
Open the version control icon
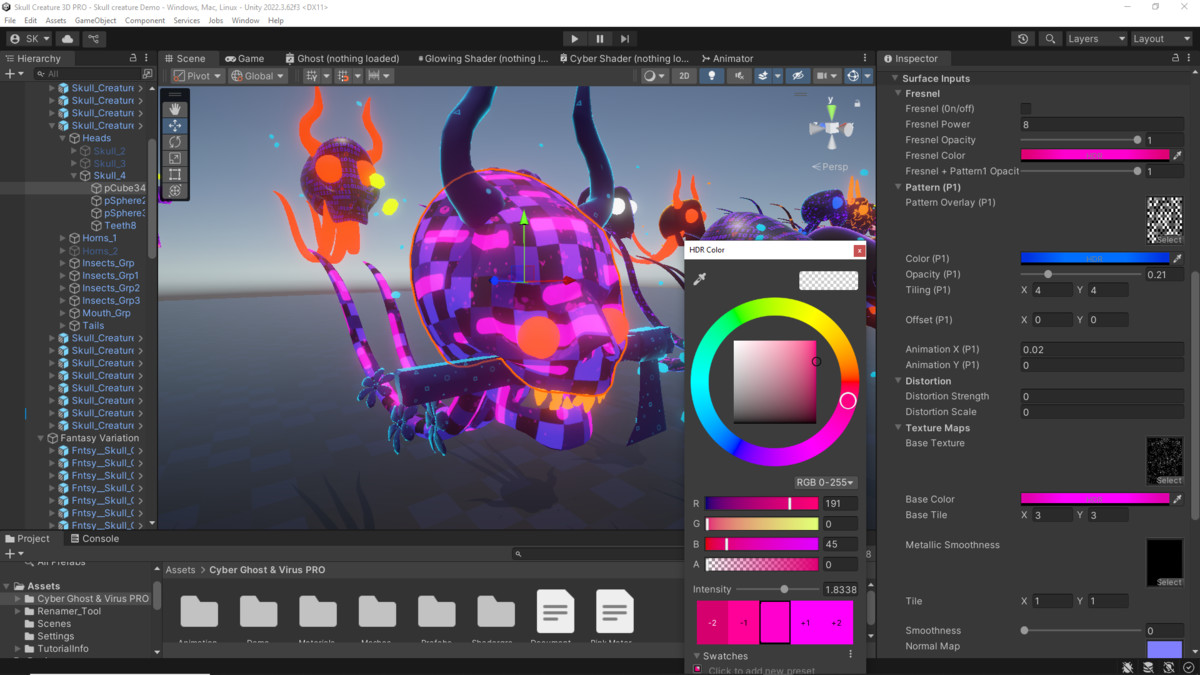(x=94, y=39)
